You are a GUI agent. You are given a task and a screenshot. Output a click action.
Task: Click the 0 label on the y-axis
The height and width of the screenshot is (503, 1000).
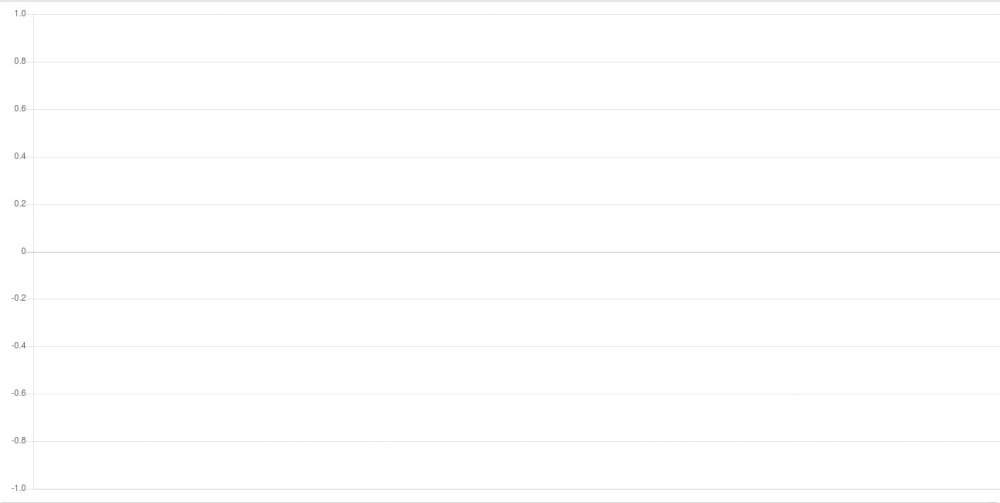pyautogui.click(x=24, y=251)
